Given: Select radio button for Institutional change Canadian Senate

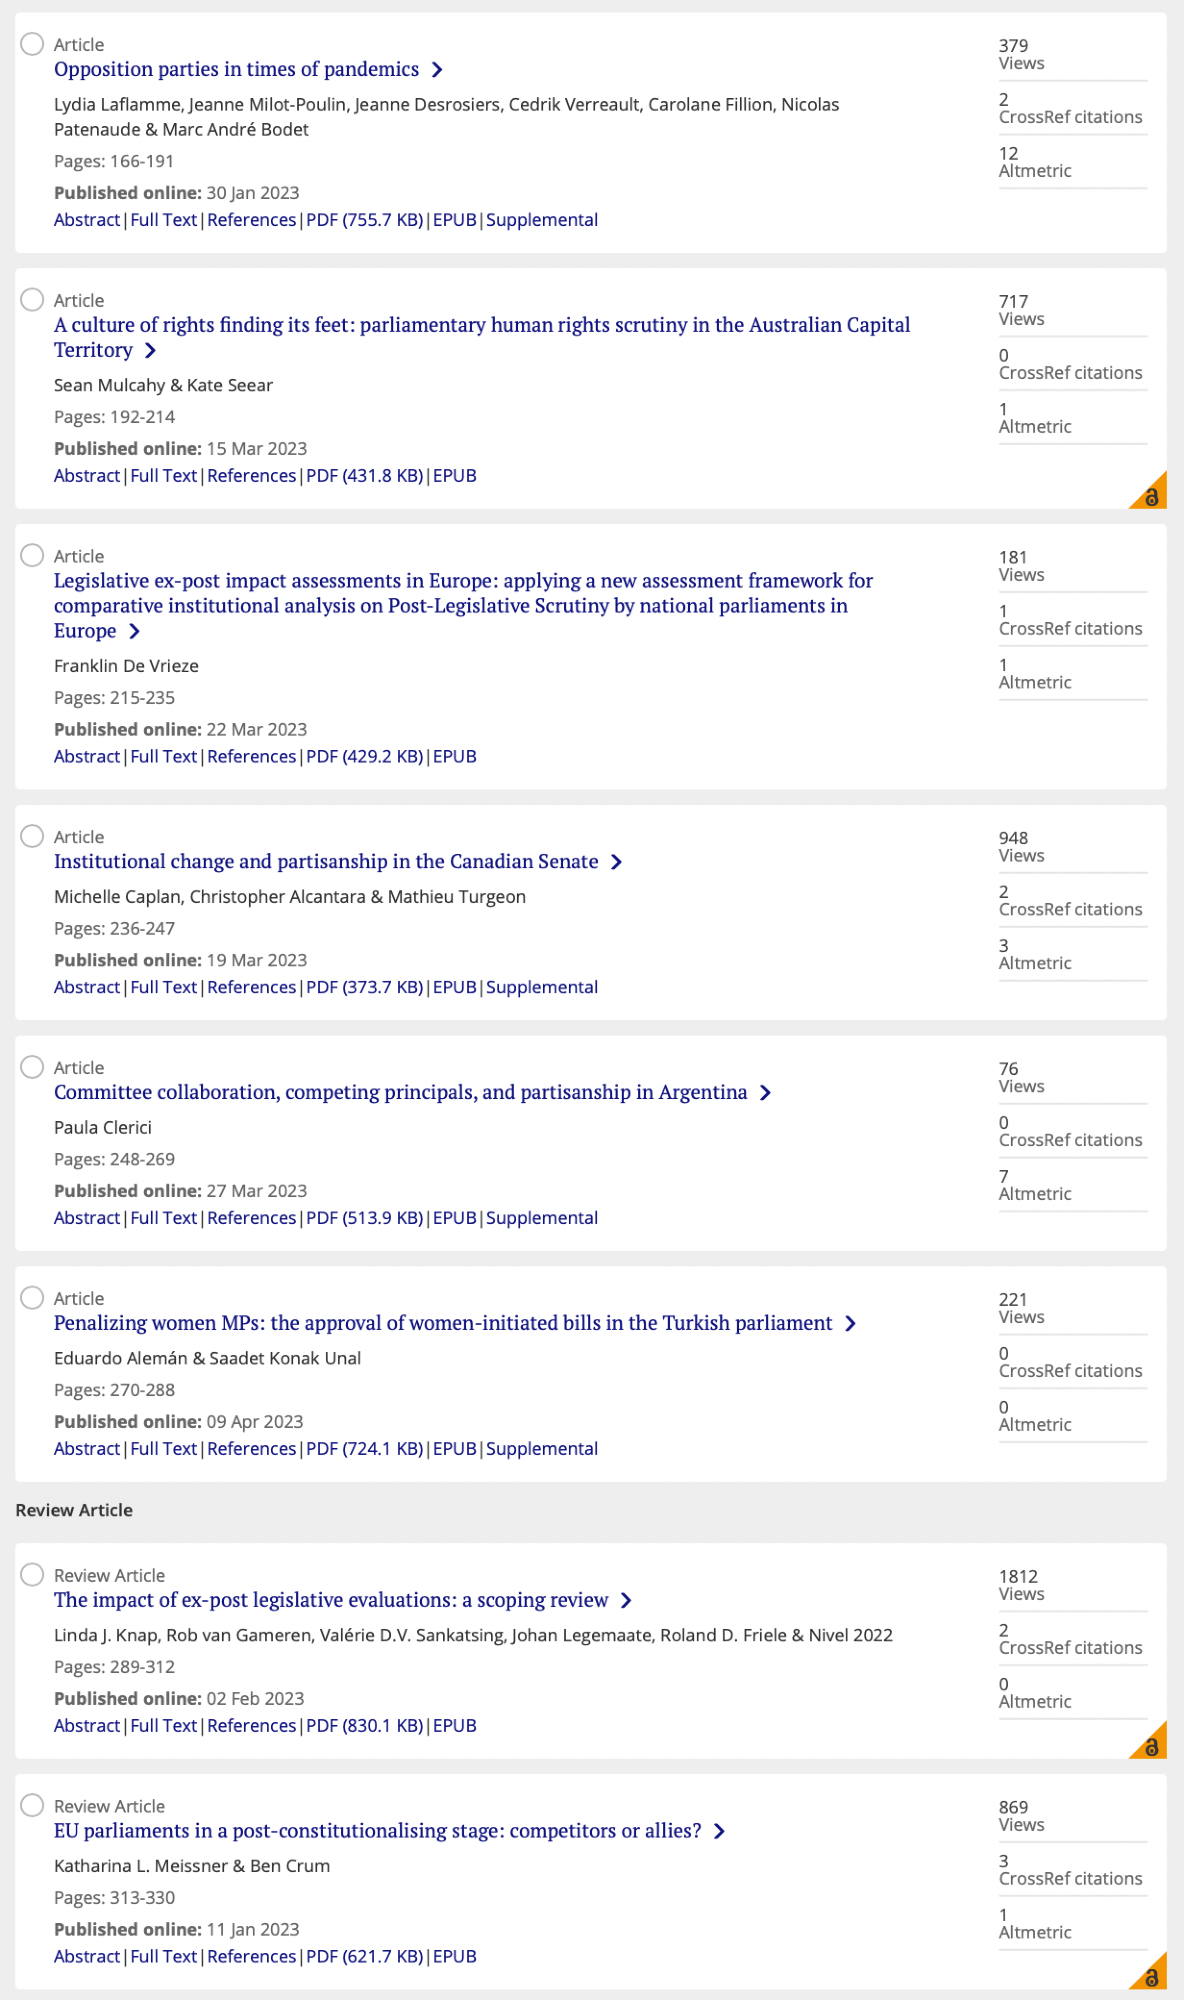Looking at the screenshot, I should [x=33, y=836].
